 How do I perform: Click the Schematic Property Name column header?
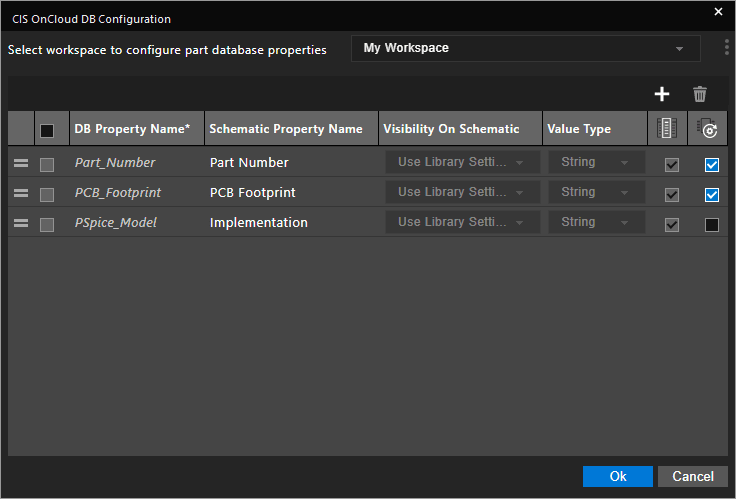[291, 128]
